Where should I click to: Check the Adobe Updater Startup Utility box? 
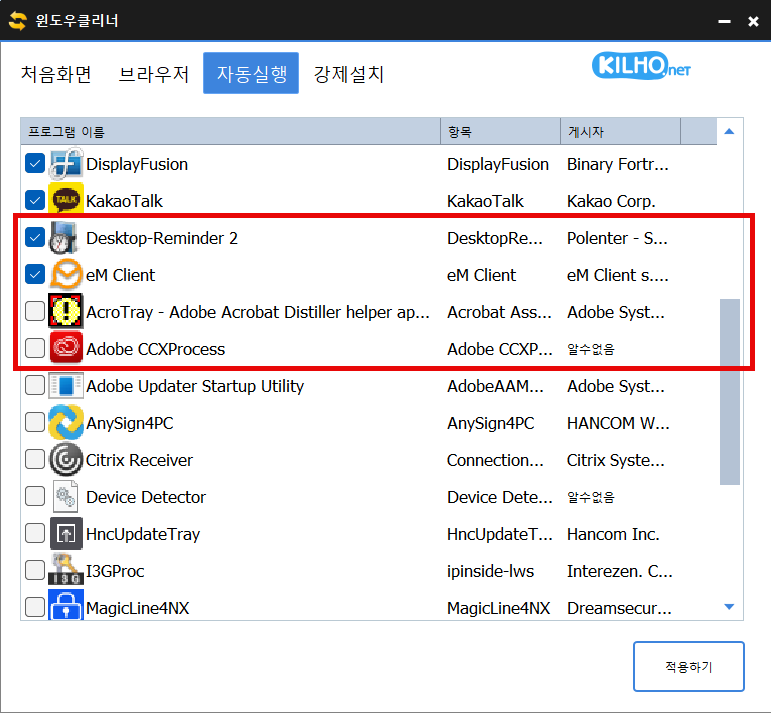pyautogui.click(x=35, y=385)
